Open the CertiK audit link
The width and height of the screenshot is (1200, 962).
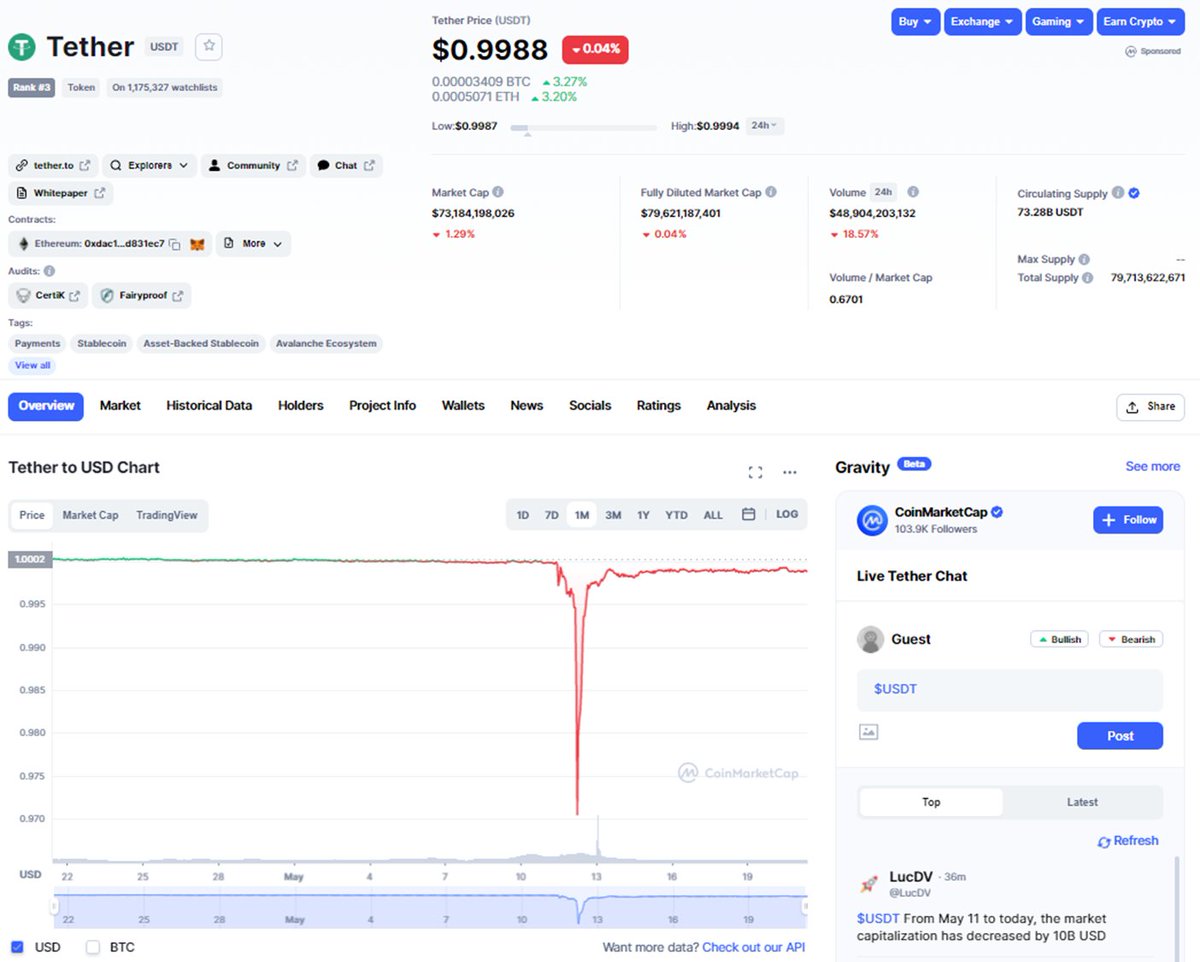(x=48, y=296)
